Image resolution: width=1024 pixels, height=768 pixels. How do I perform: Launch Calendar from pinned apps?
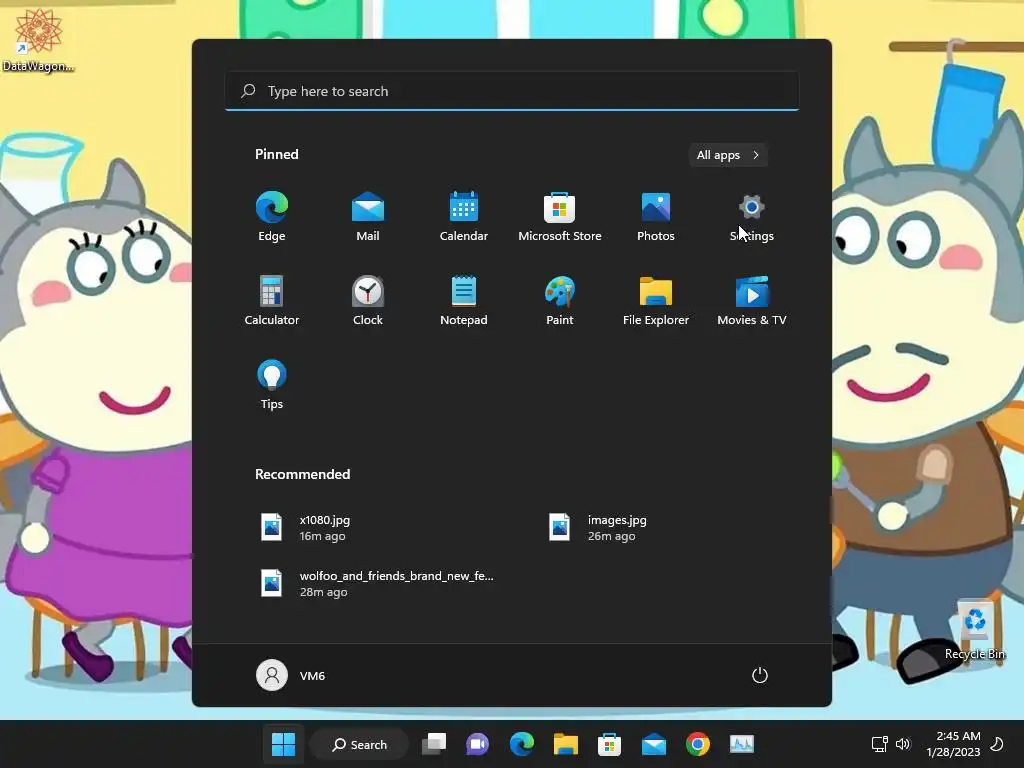(464, 217)
